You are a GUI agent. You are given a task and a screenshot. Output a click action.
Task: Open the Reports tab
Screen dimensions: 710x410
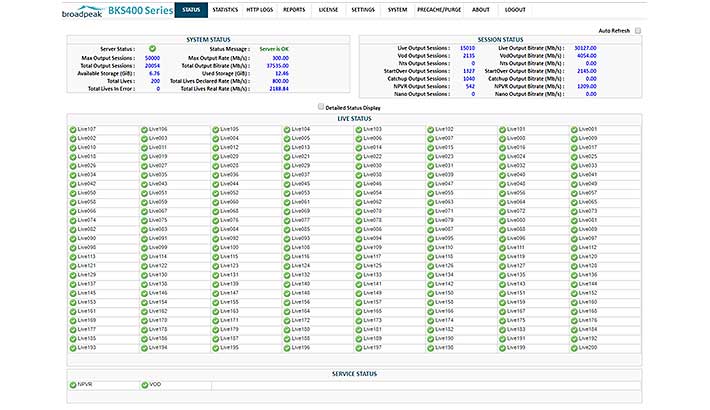point(294,9)
